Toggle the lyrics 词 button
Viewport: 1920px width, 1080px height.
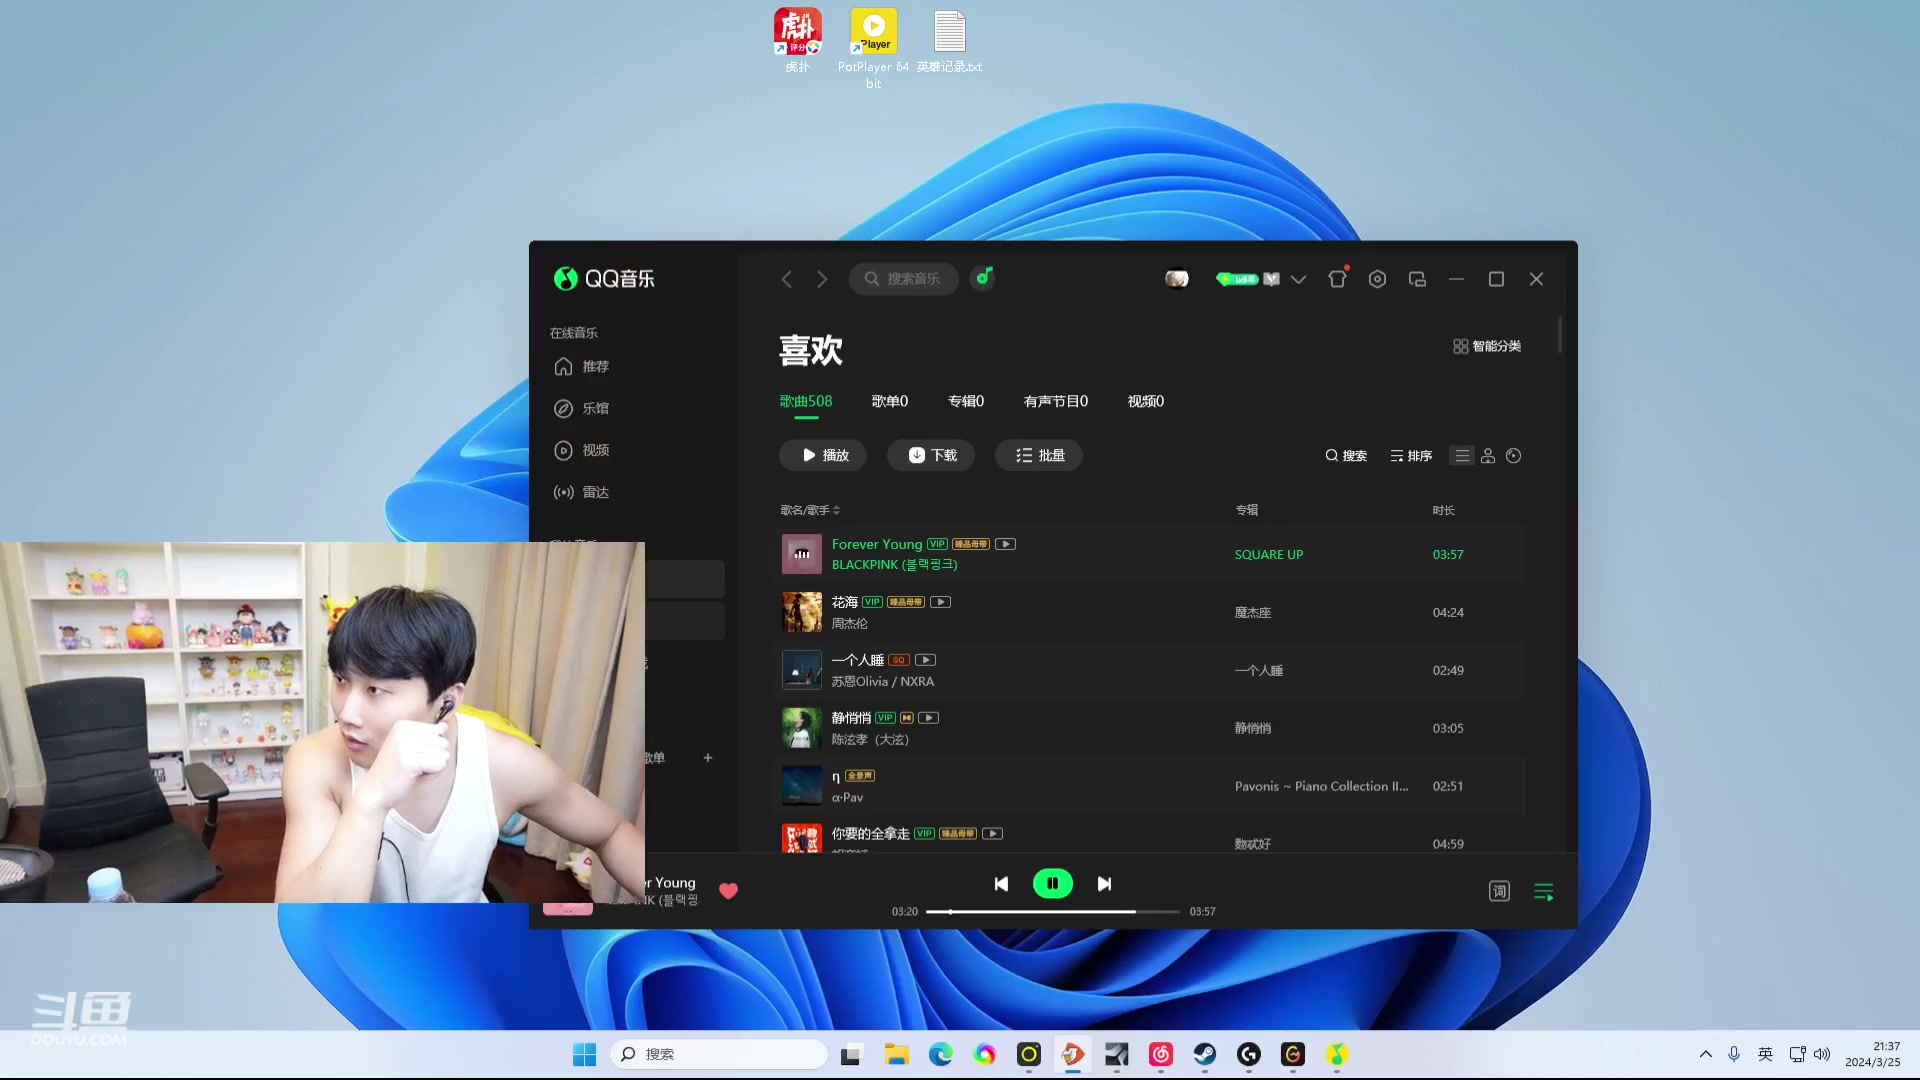(x=1499, y=891)
